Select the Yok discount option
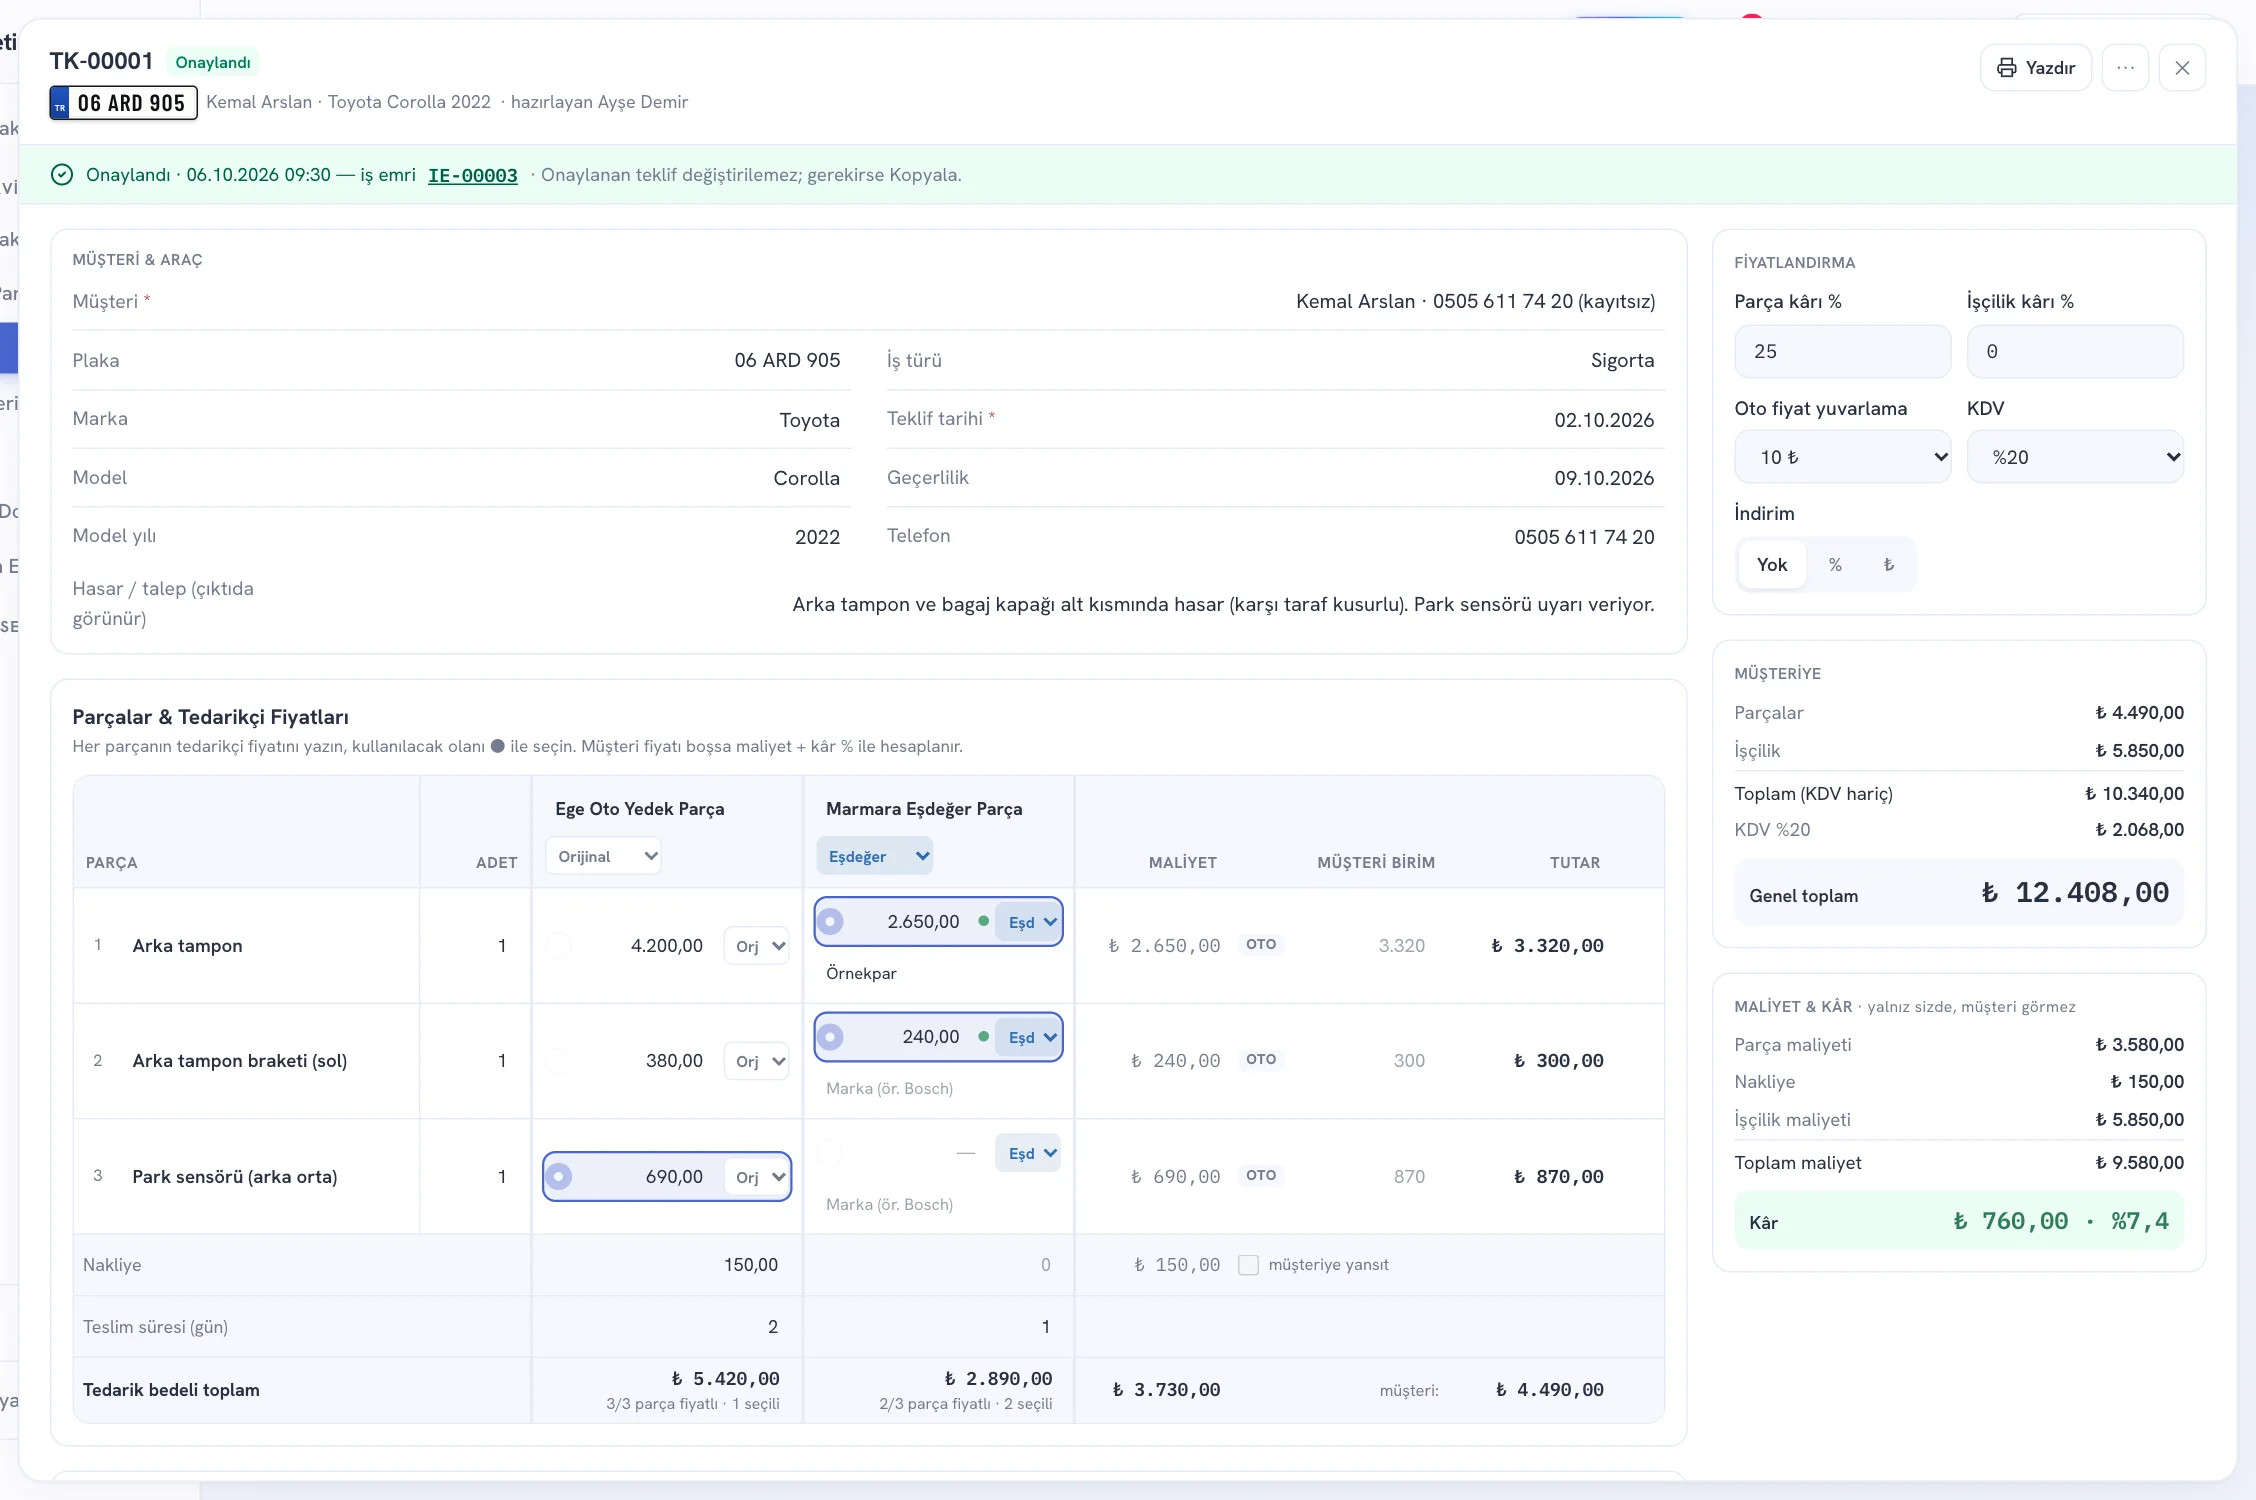The height and width of the screenshot is (1500, 2256). click(1771, 565)
